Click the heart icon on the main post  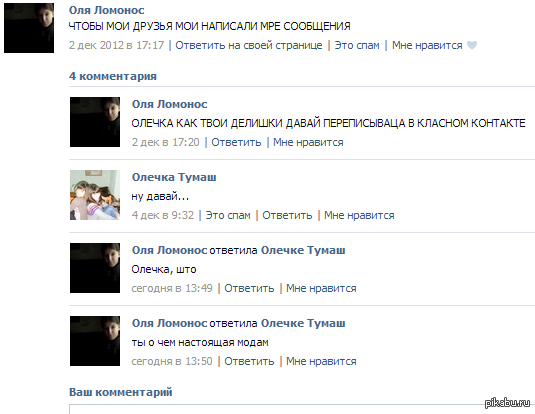(472, 45)
